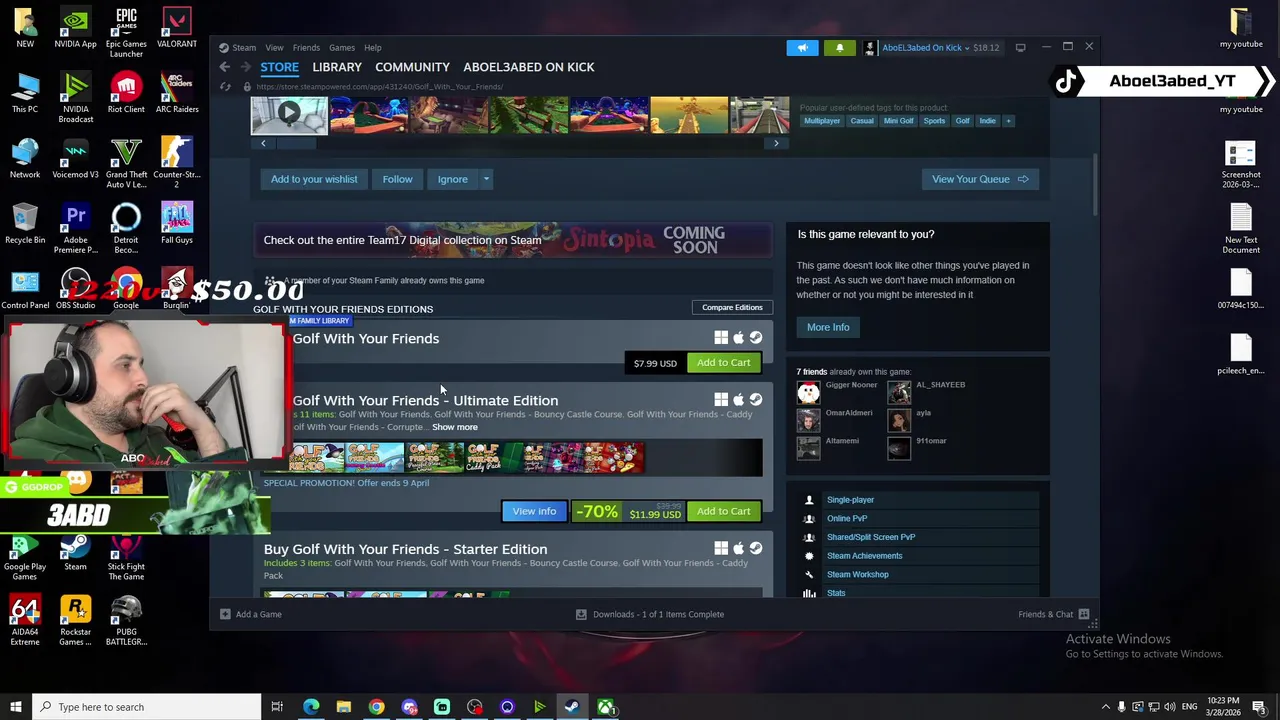Open the VALORANT desktop shortcut
The image size is (1280, 720).
pos(177,28)
